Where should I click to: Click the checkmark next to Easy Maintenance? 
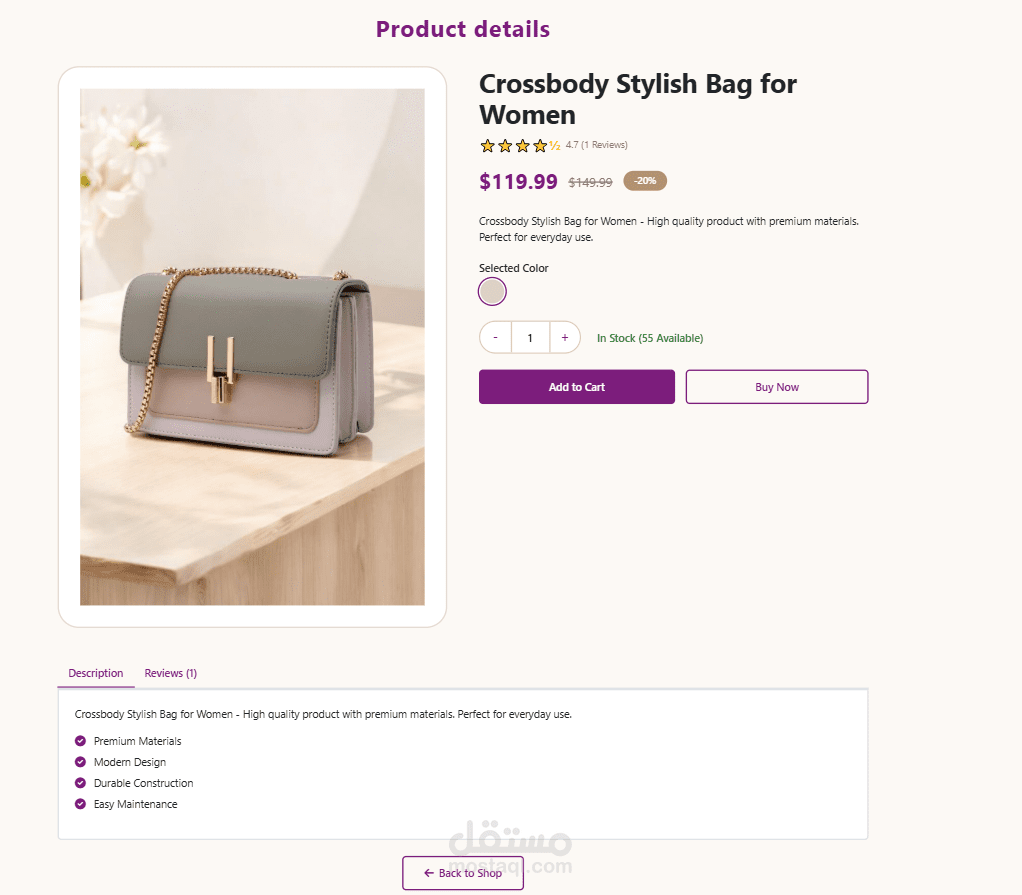coord(80,804)
